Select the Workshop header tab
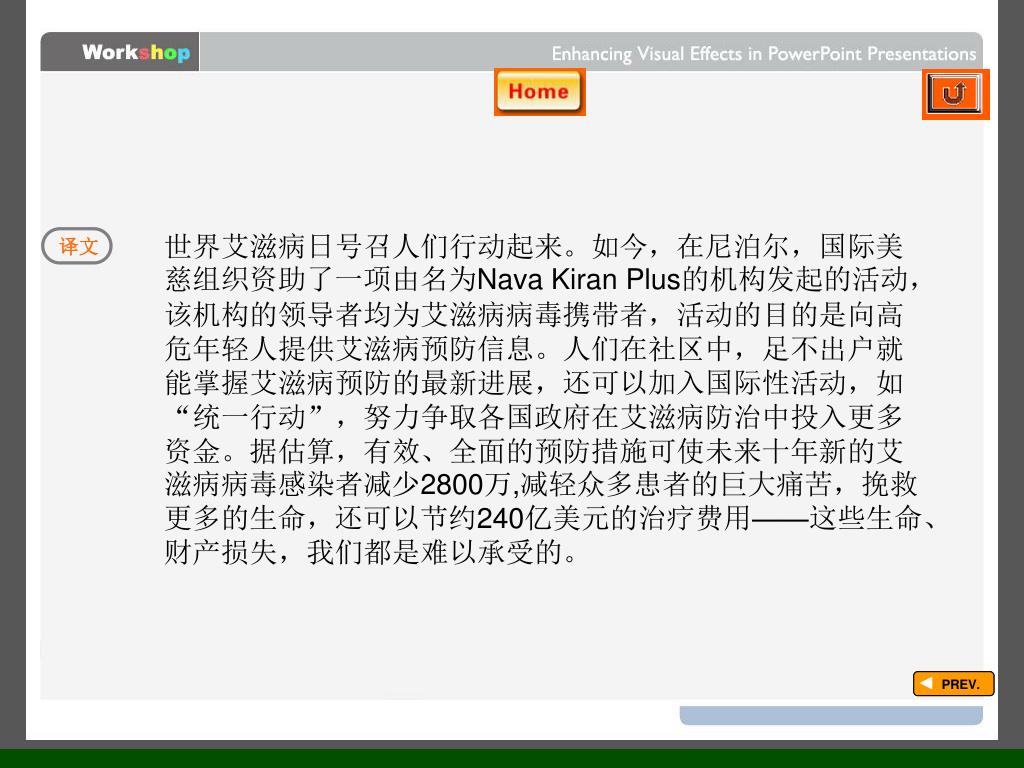 120,52
